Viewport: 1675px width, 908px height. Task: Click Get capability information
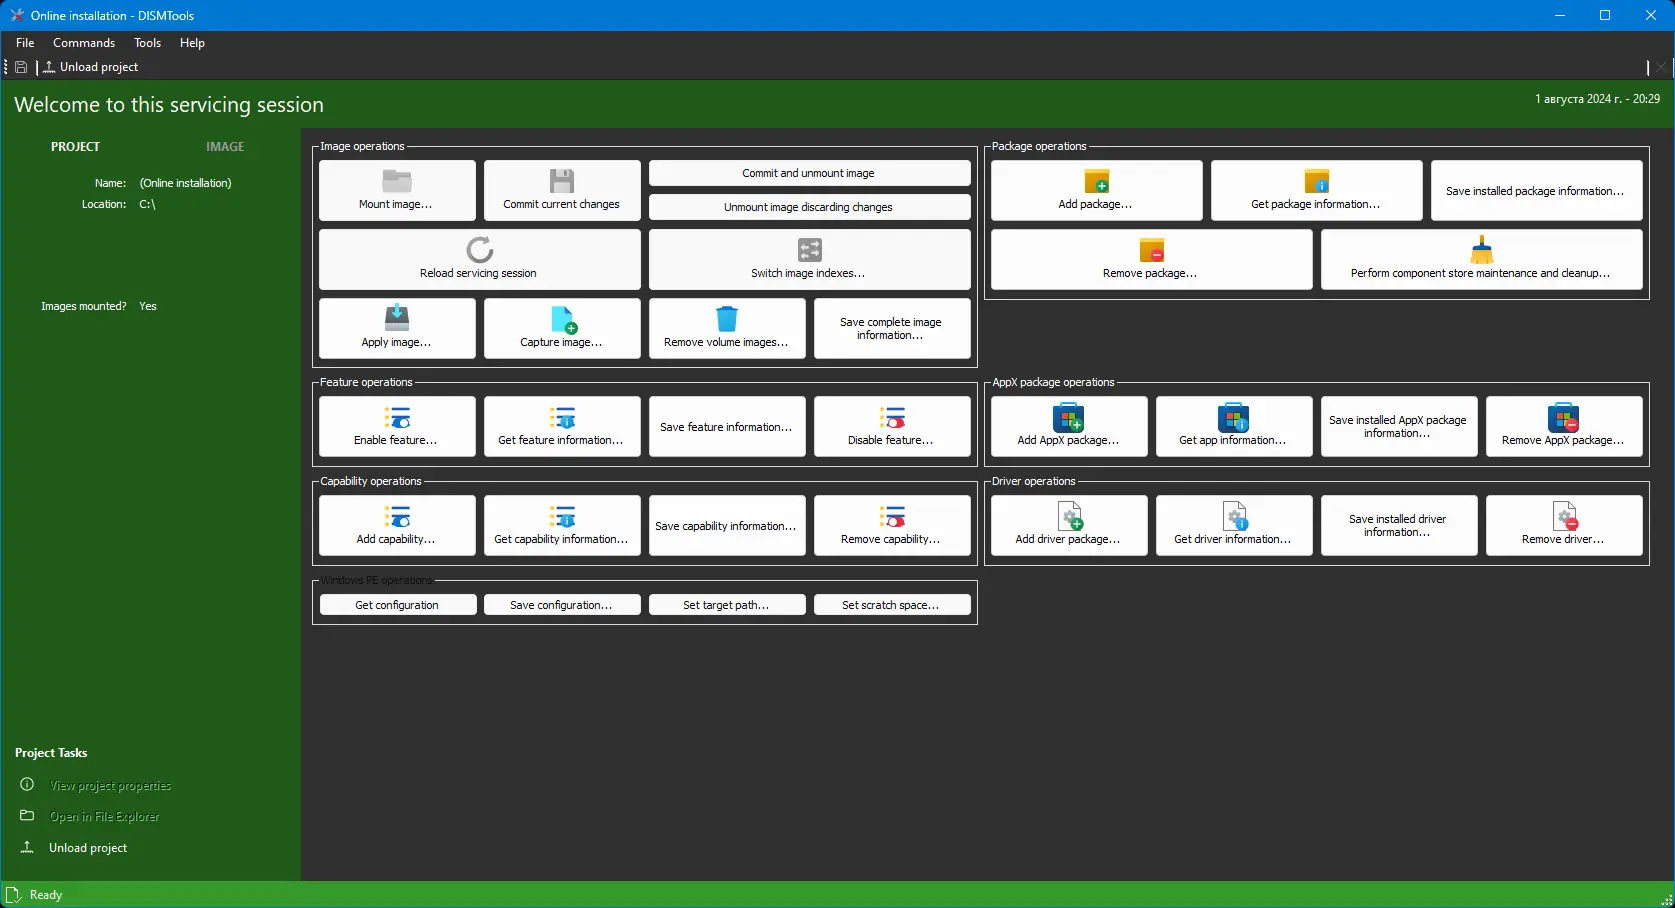coord(562,525)
